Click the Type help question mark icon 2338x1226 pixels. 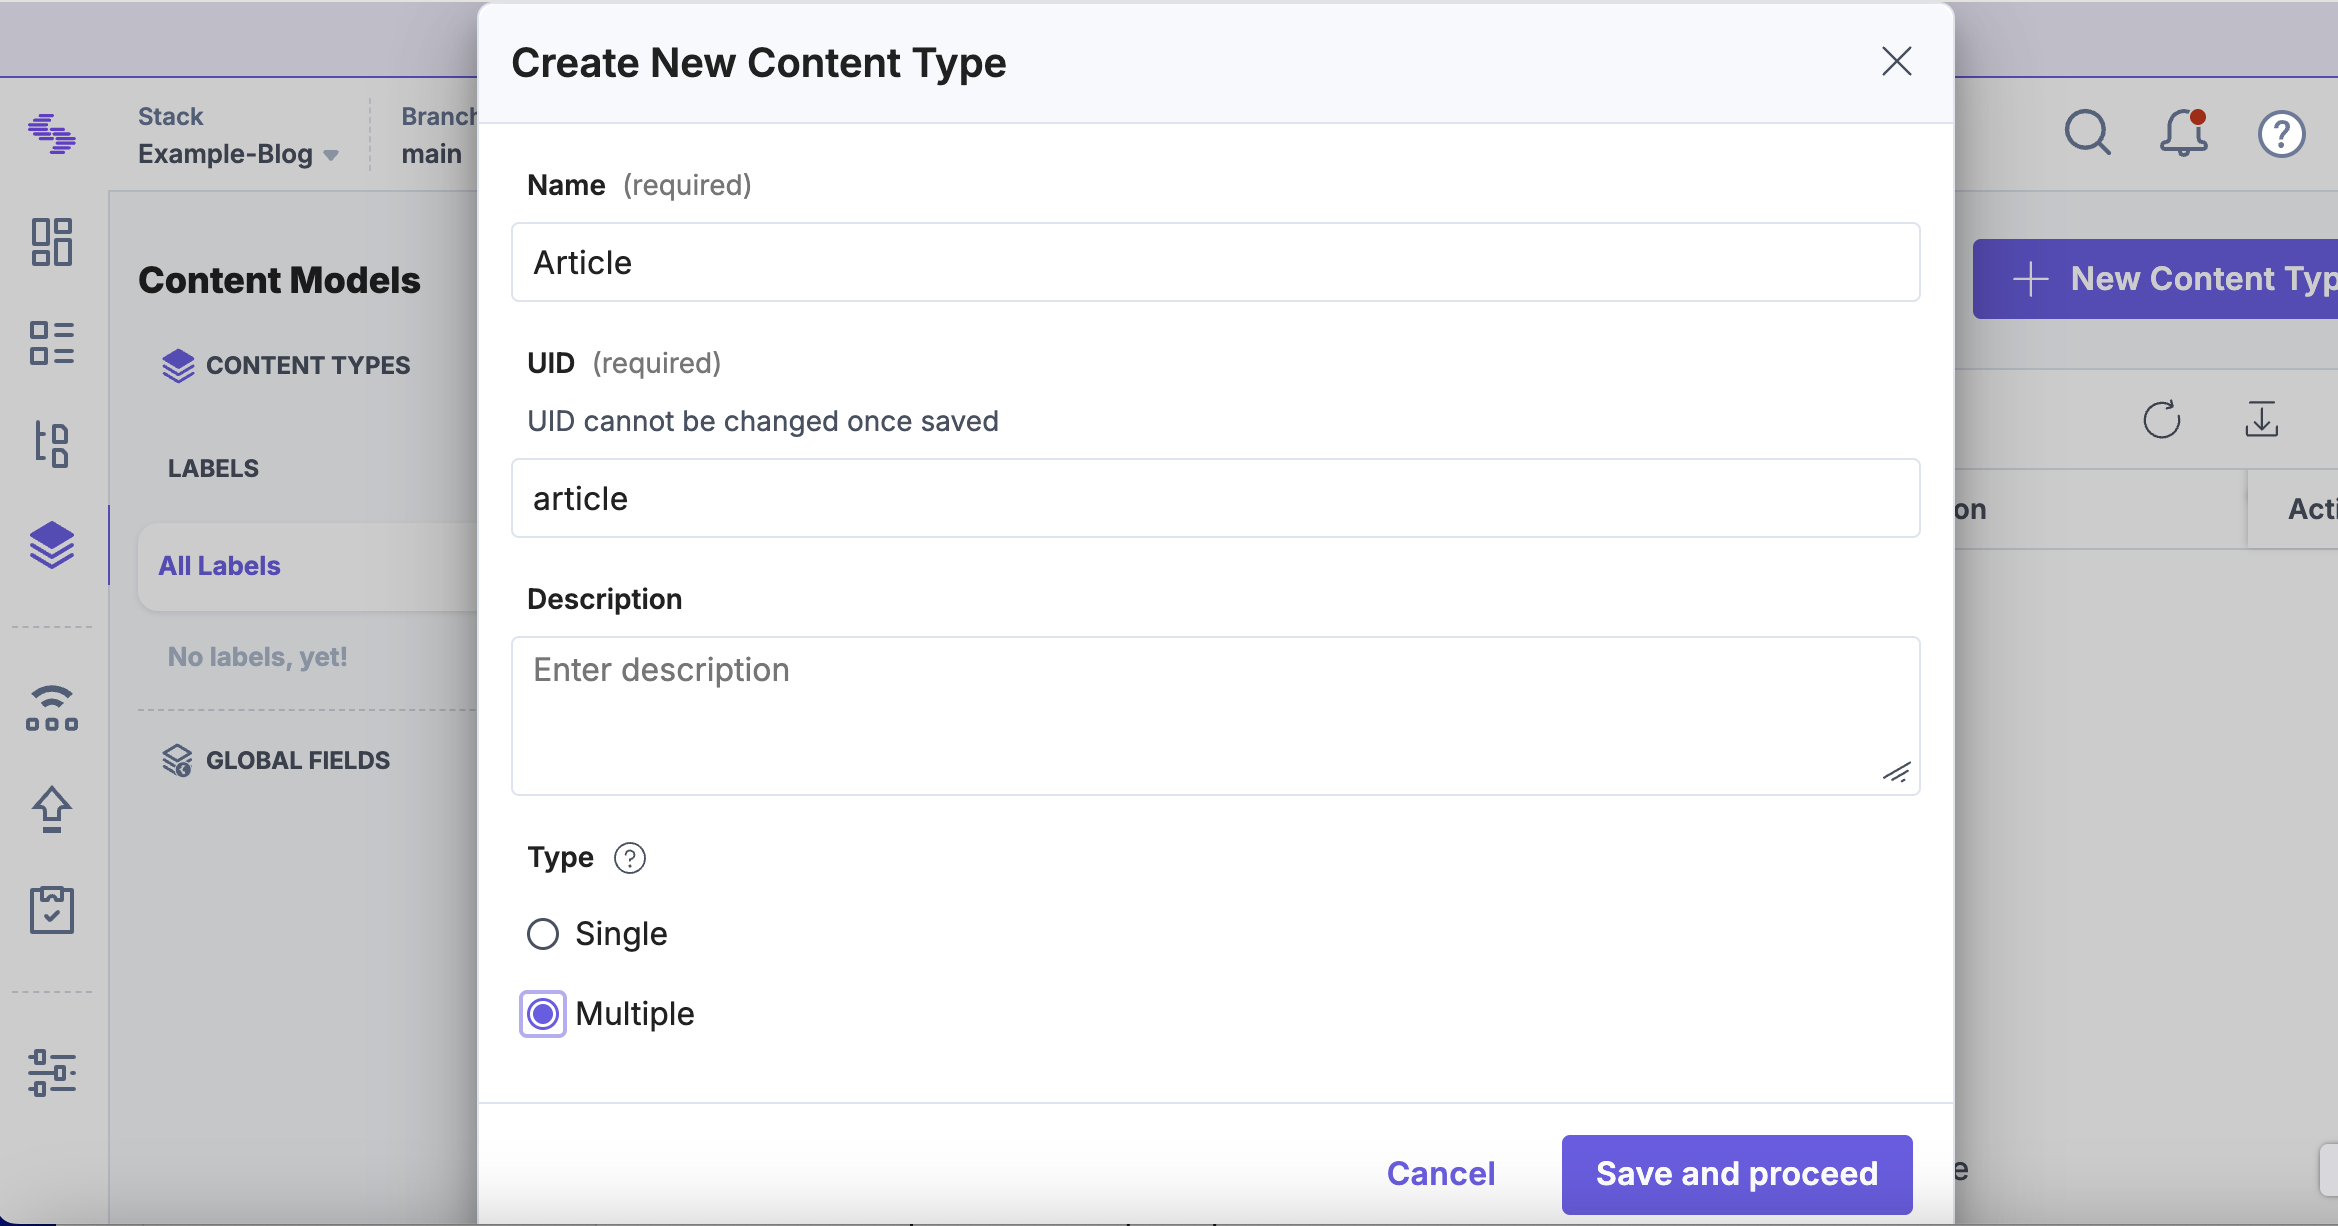630,858
